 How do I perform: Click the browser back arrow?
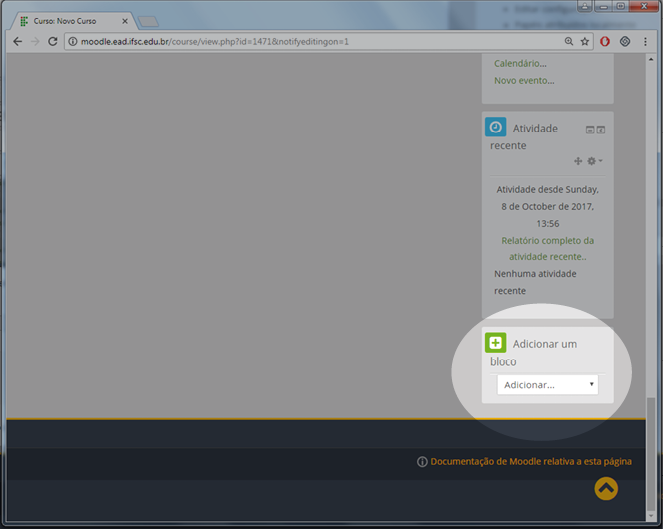[17, 42]
